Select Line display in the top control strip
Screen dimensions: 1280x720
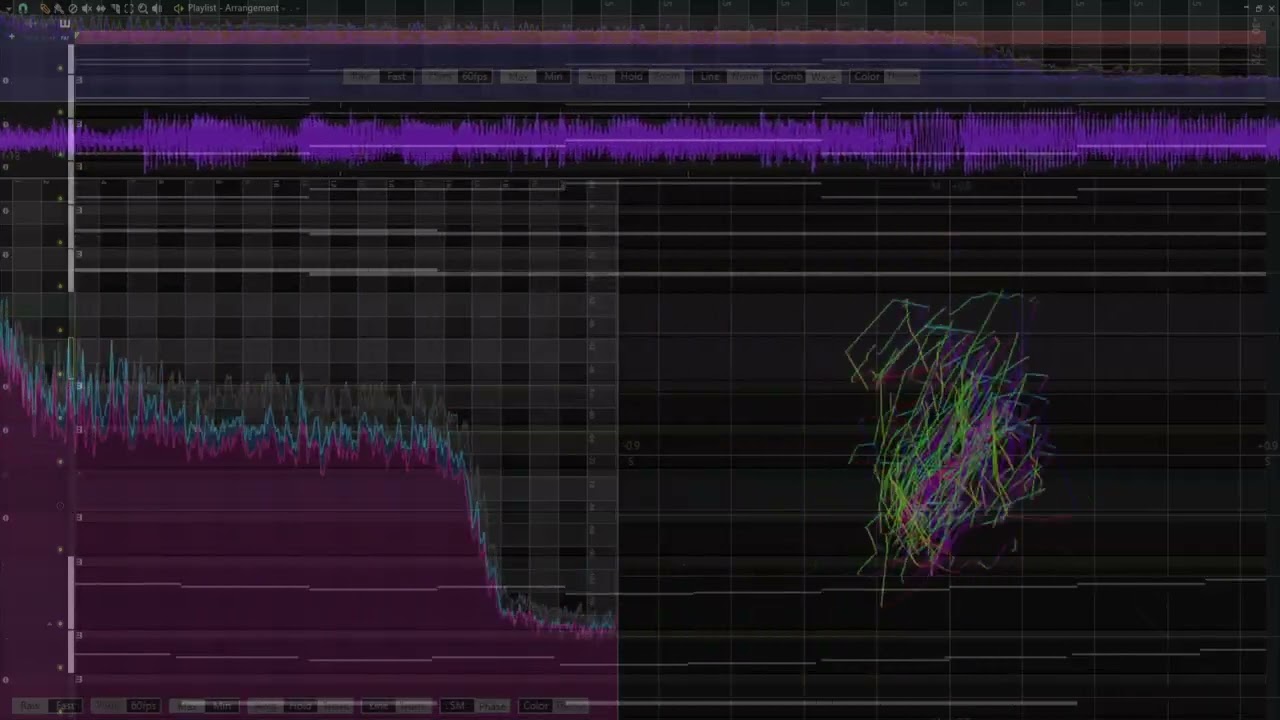click(x=709, y=76)
